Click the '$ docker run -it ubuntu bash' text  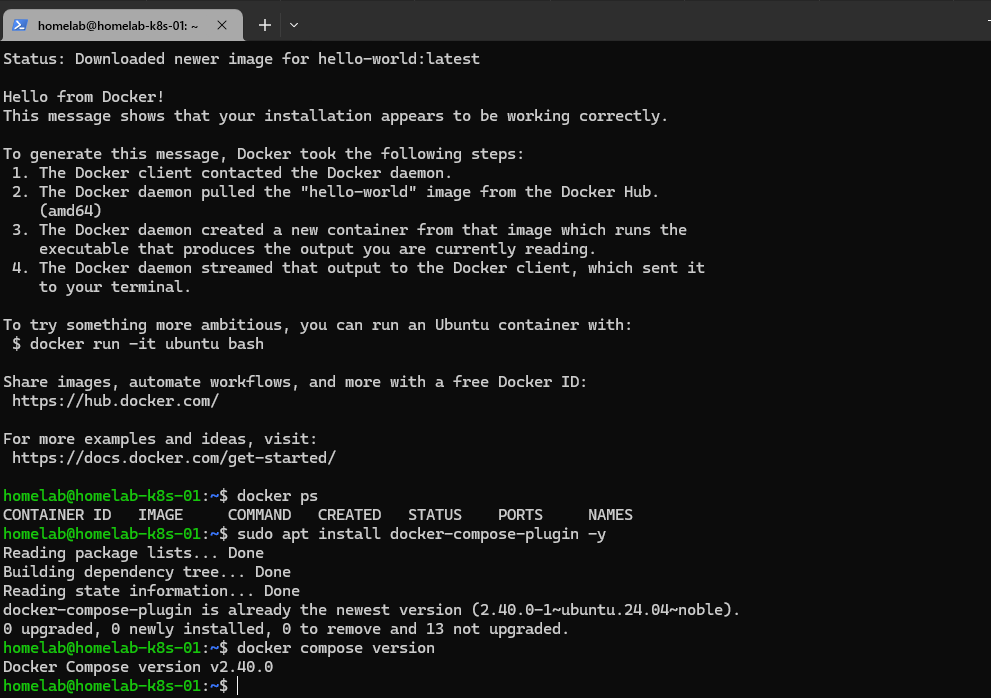pyautogui.click(x=138, y=344)
